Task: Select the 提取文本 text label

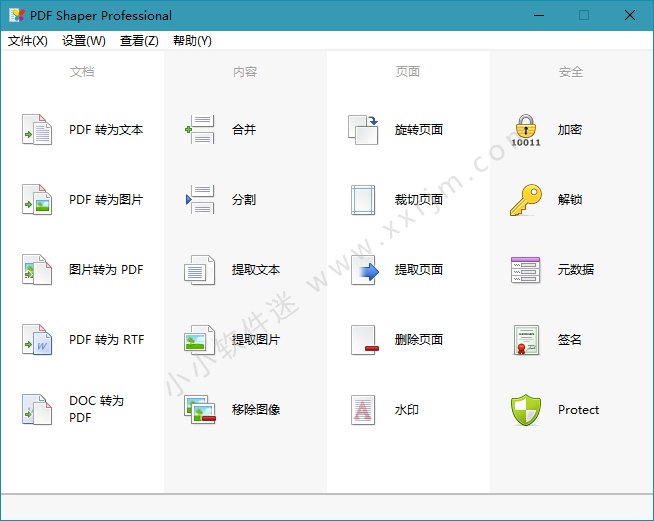Action: tap(256, 269)
